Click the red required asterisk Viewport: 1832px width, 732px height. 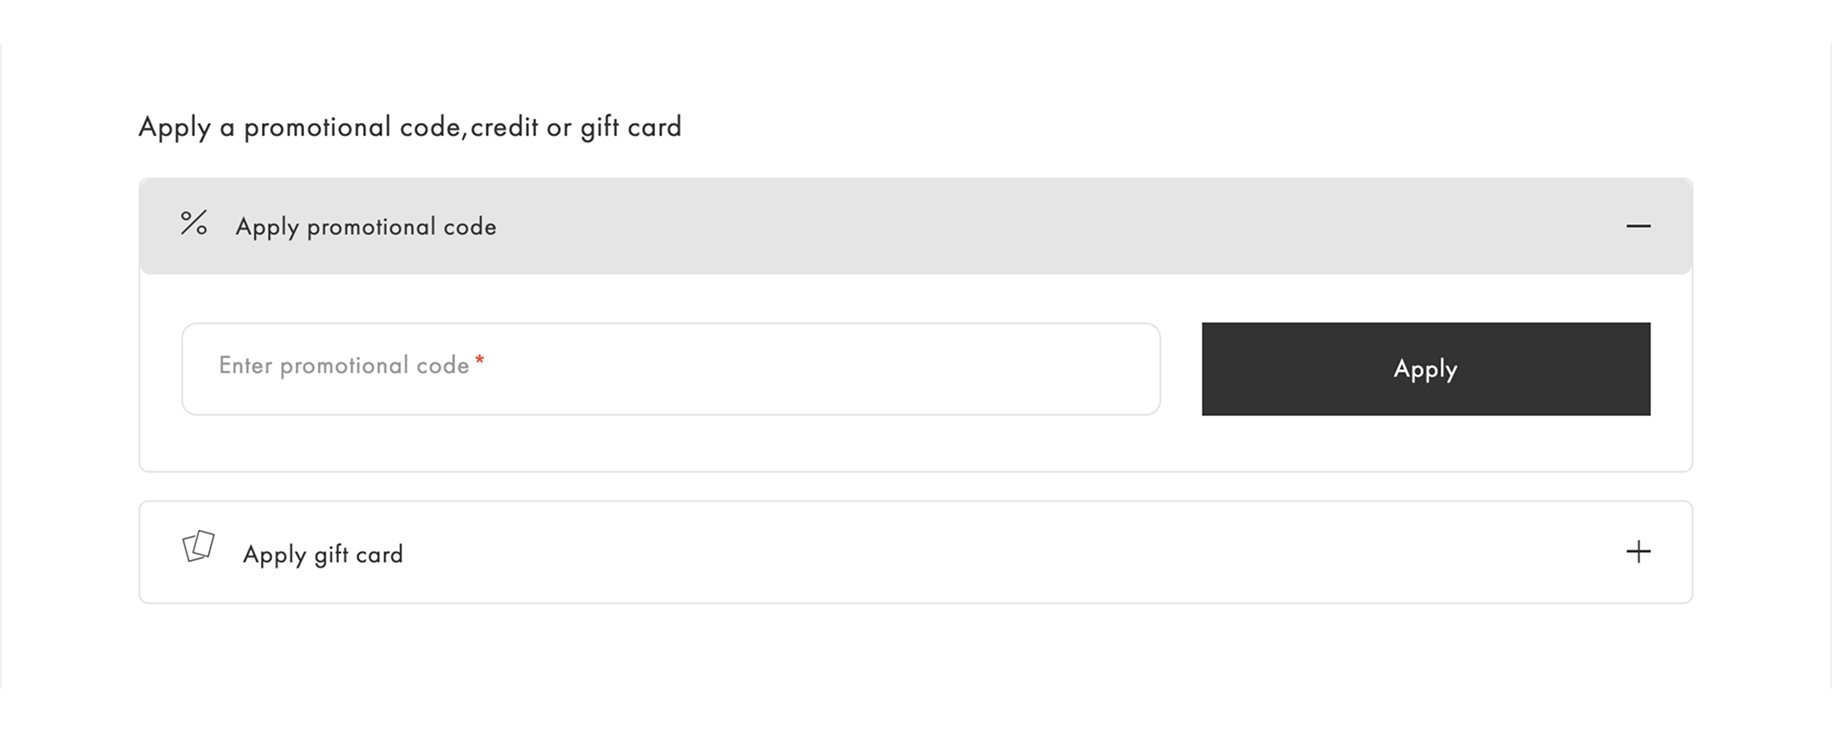coord(480,360)
